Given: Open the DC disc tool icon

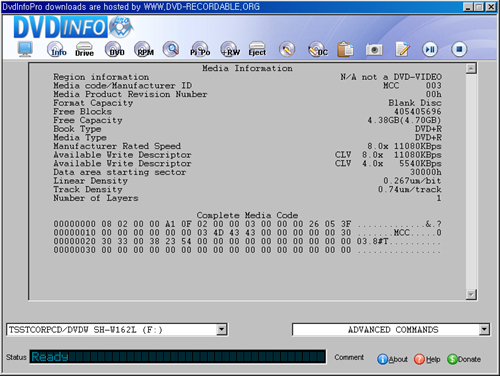Looking at the screenshot, I should (x=317, y=49).
